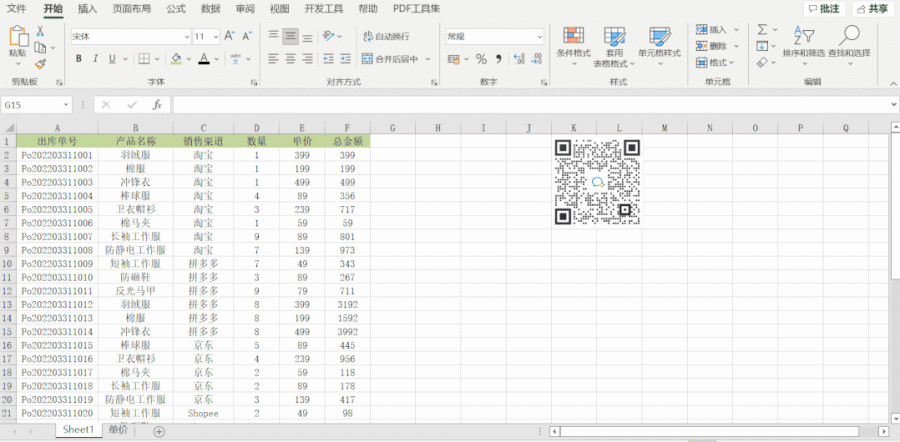Click the Clear eraser icon
Image resolution: width=900 pixels, height=442 pixels.
762,62
